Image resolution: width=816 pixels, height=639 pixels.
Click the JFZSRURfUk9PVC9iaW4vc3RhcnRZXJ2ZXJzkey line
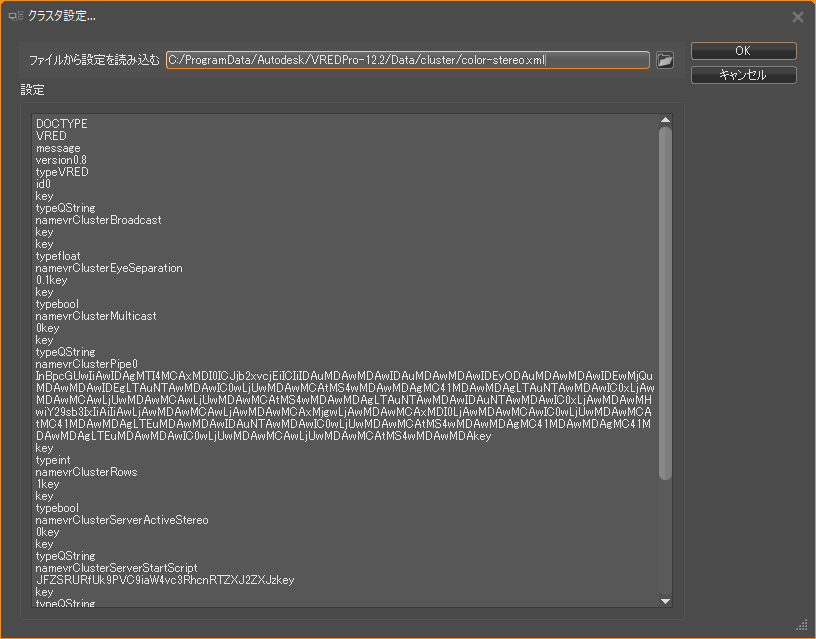165,580
